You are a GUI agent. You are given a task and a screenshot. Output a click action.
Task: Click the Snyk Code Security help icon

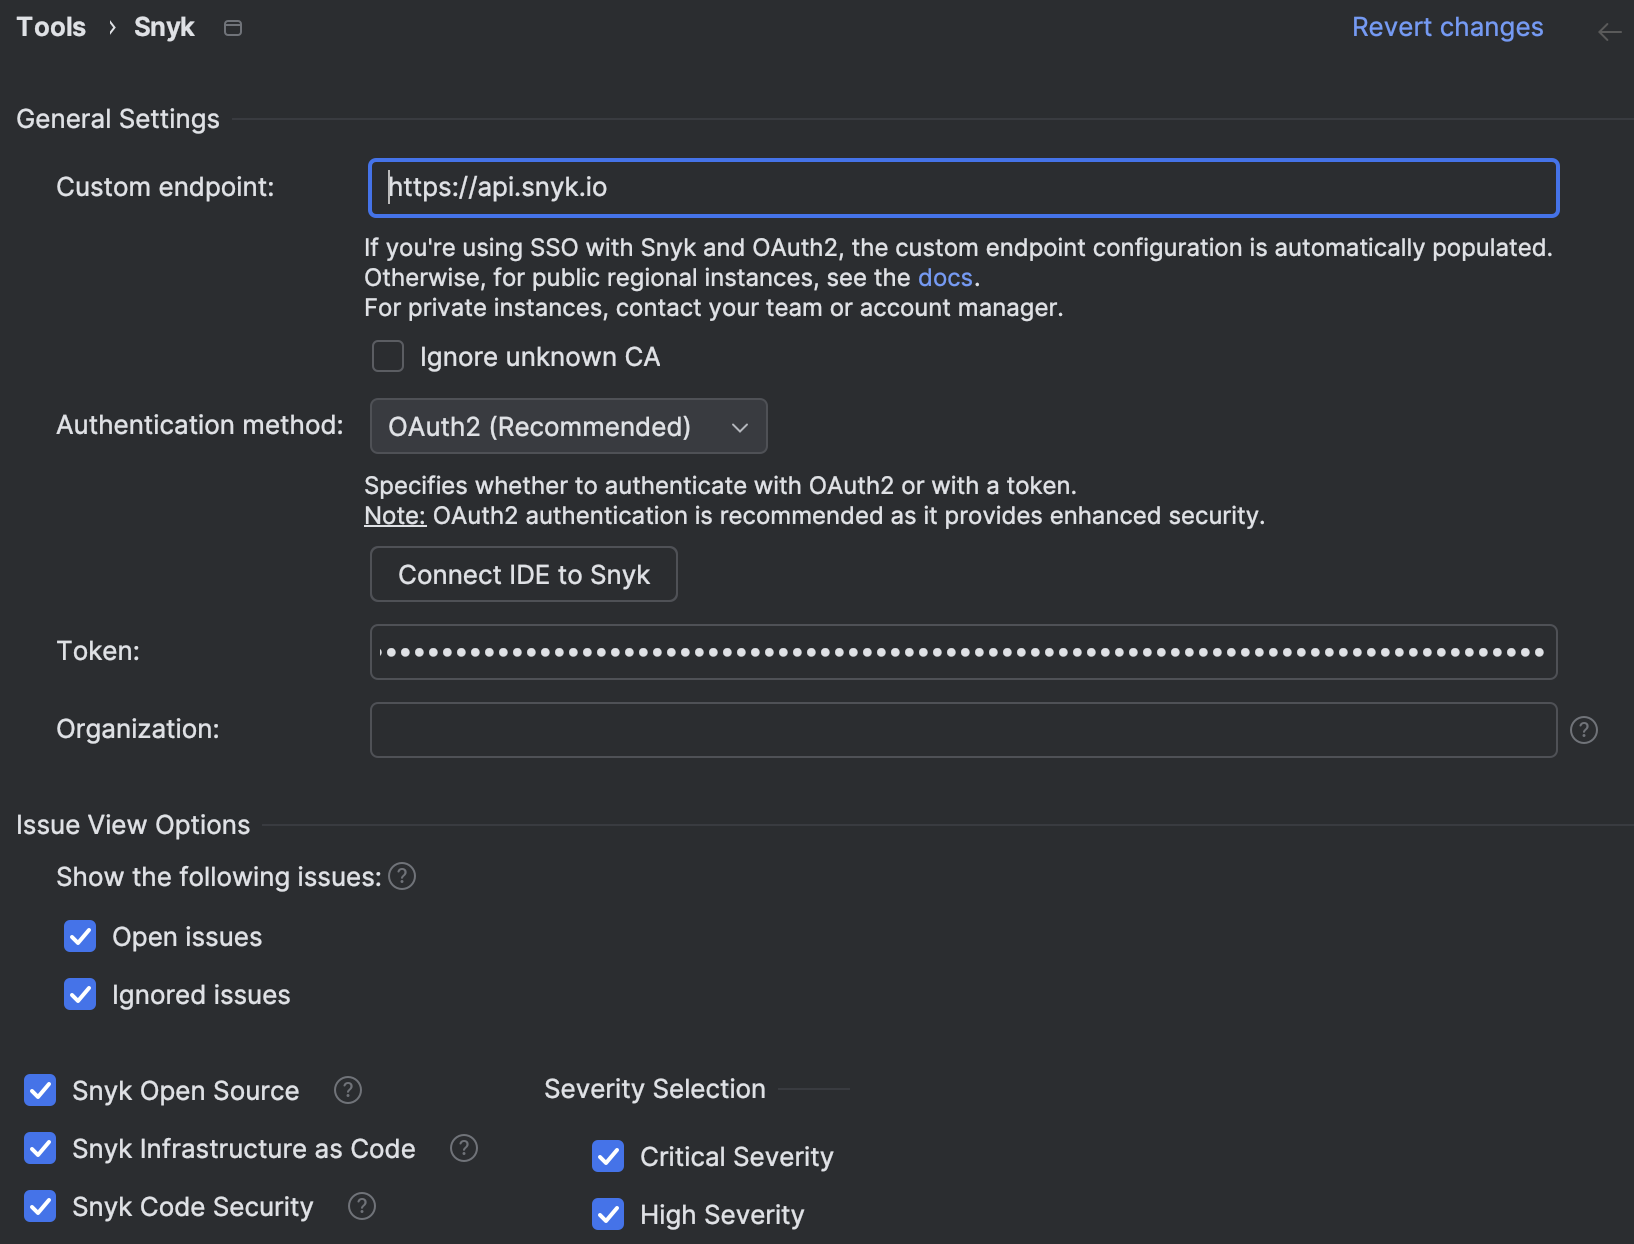362,1206
